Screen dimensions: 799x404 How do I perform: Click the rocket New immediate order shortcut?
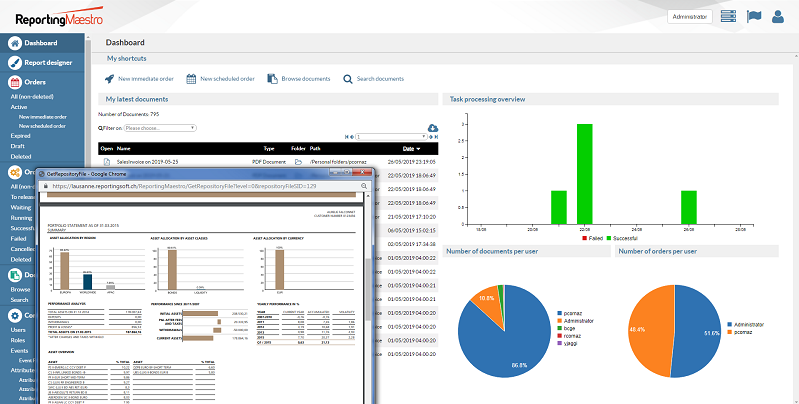[110, 78]
